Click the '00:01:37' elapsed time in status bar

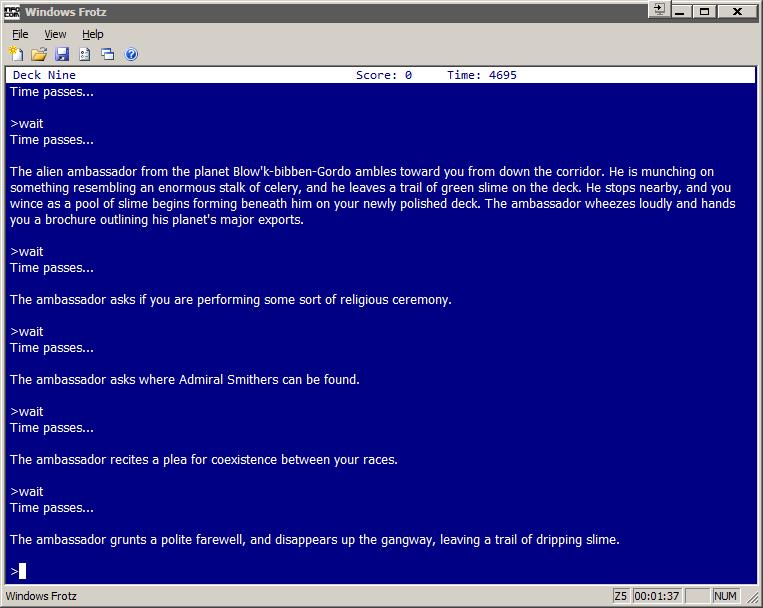[x=656, y=596]
